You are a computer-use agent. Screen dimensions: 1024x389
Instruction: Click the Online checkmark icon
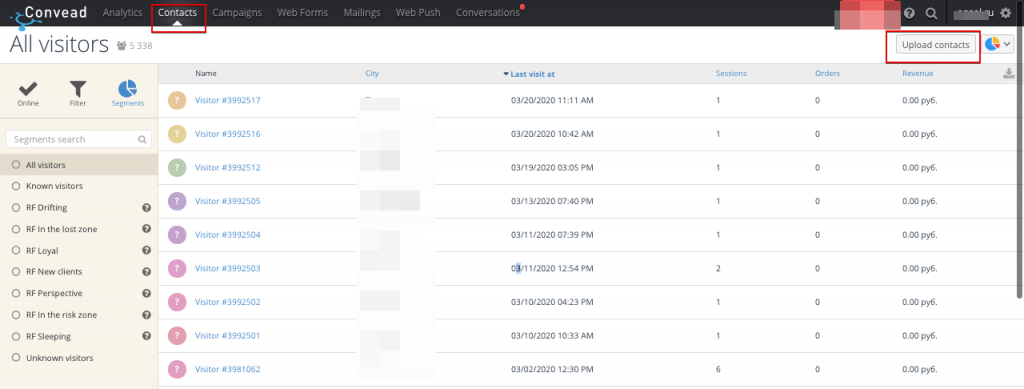pyautogui.click(x=28, y=89)
